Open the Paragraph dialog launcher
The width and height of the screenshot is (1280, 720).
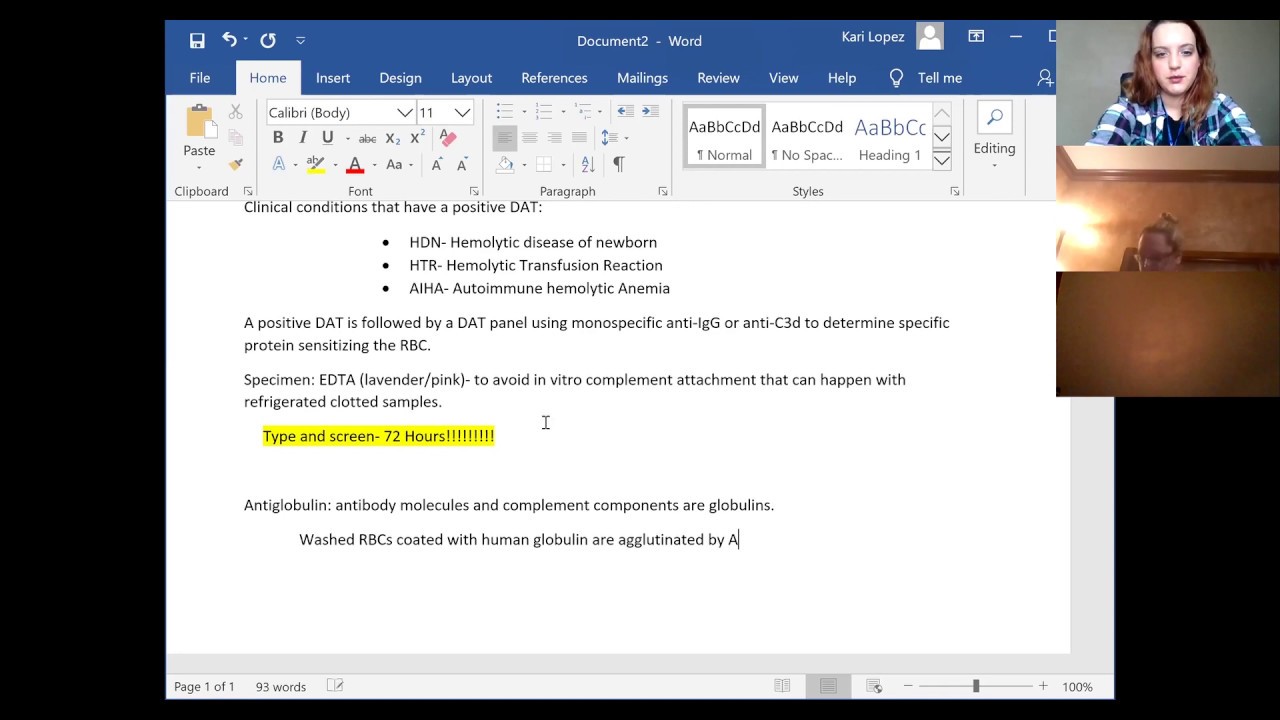[x=663, y=191]
